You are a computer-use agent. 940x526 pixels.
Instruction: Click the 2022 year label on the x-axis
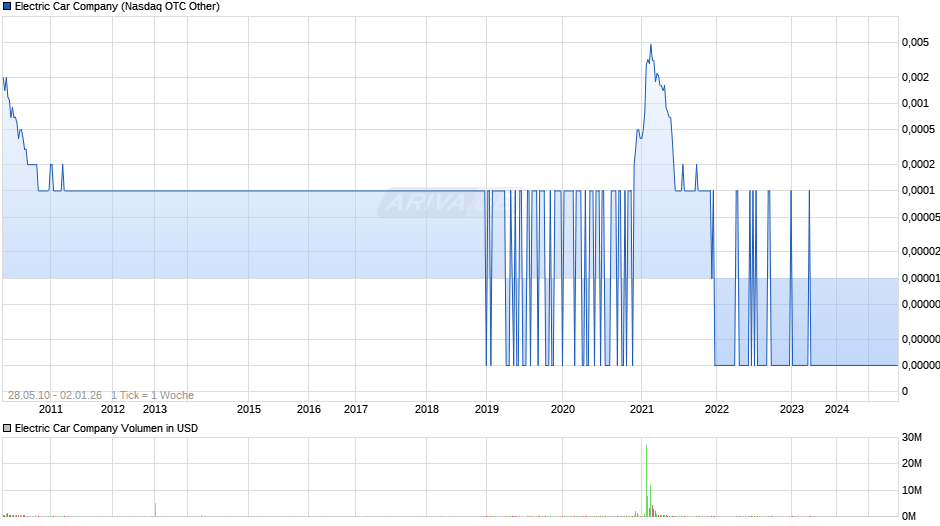click(x=716, y=409)
